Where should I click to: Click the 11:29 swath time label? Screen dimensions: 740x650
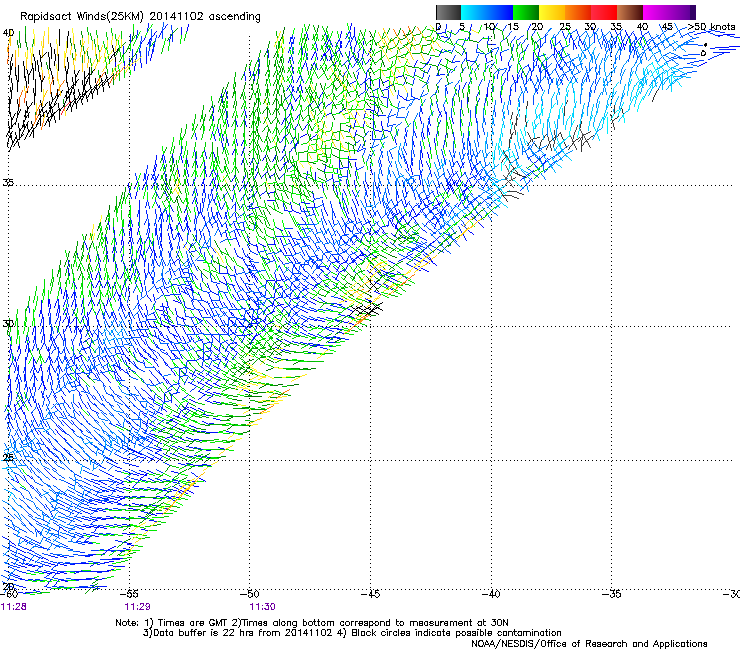tap(137, 607)
